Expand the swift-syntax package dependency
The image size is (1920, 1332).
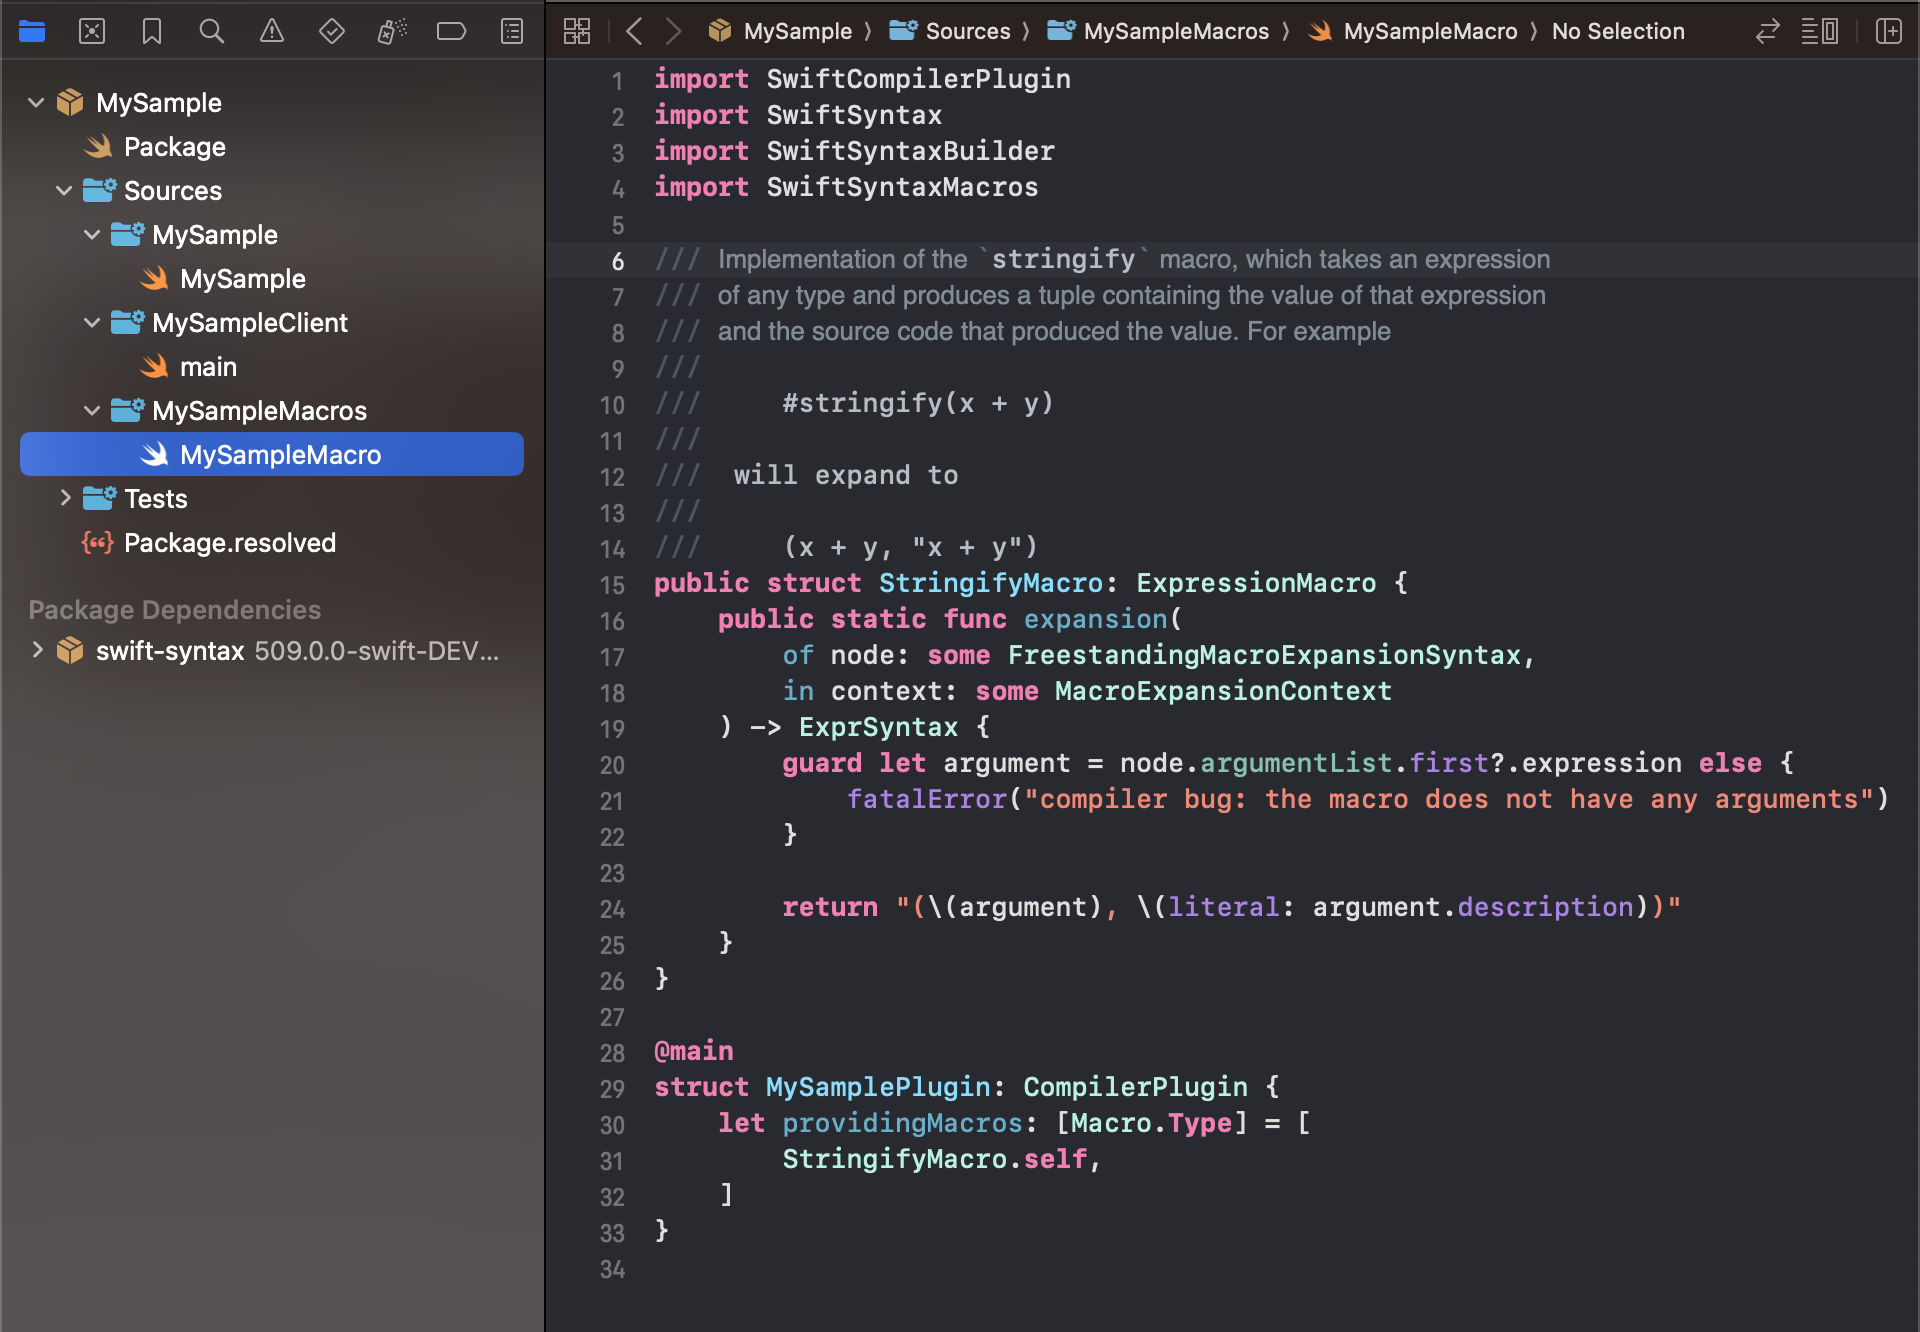coord(37,650)
